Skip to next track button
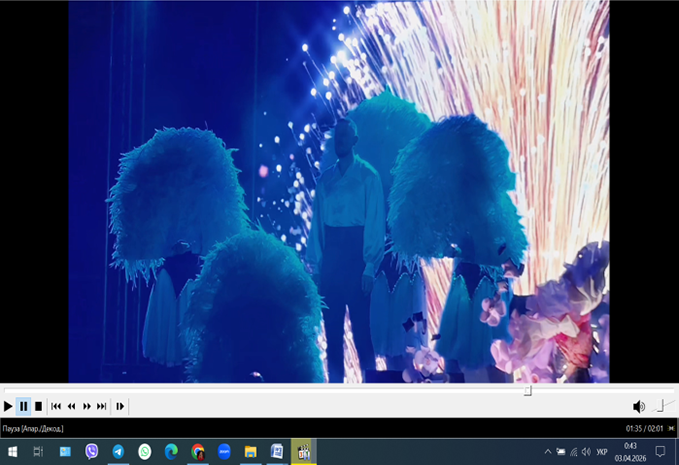This screenshot has height=465, width=679. [102, 406]
